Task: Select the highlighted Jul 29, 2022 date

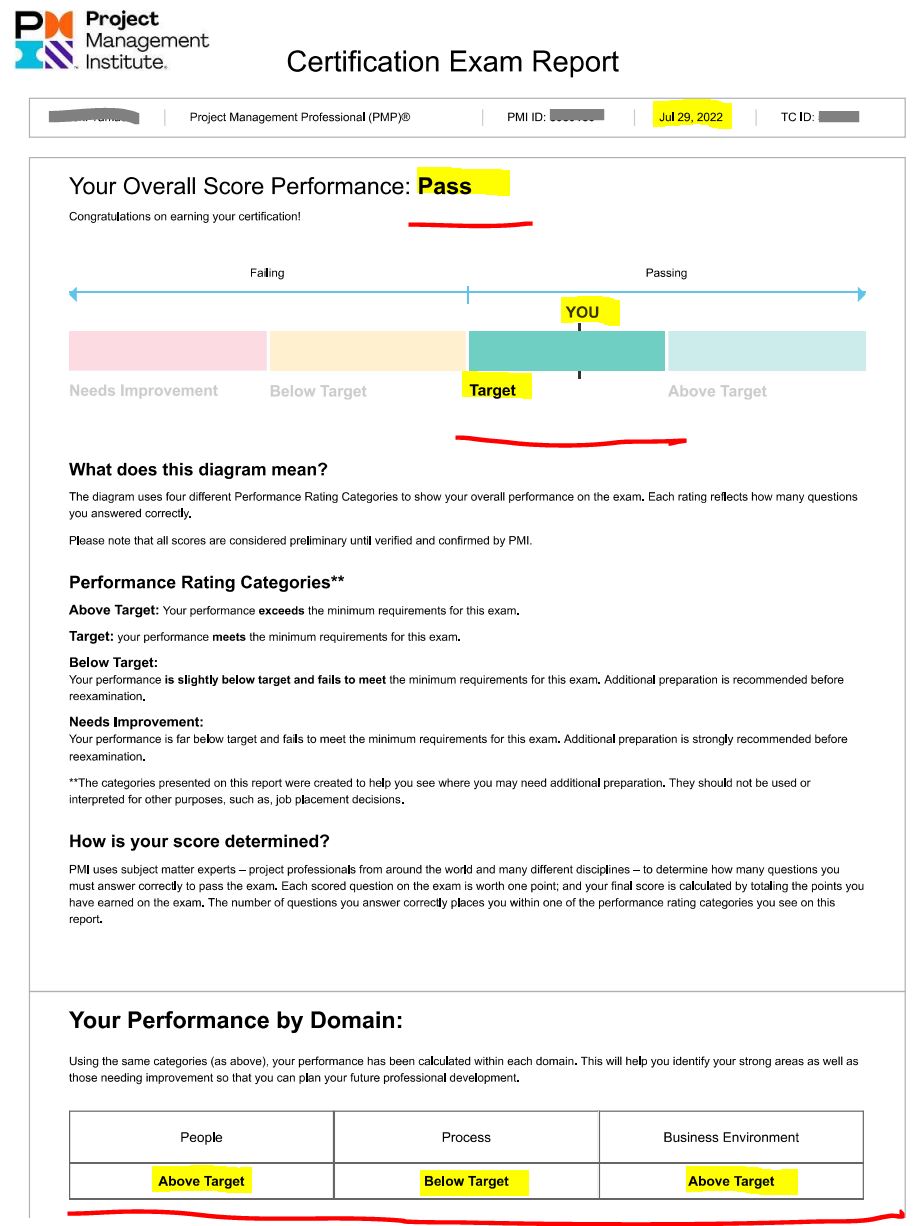Action: click(x=690, y=117)
